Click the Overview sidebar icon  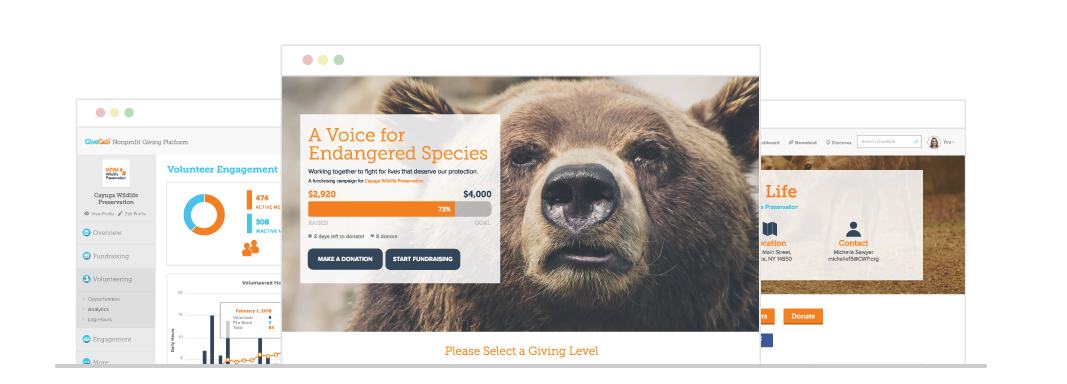[86, 232]
